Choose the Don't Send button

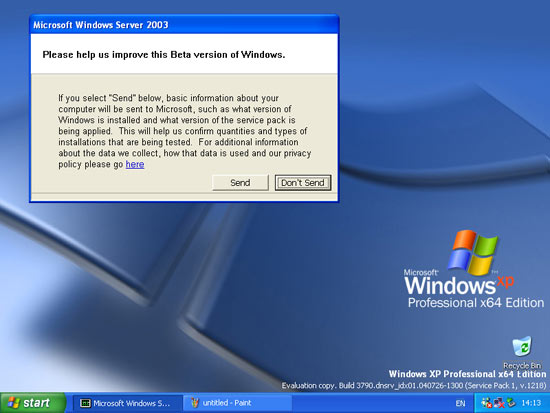point(303,183)
